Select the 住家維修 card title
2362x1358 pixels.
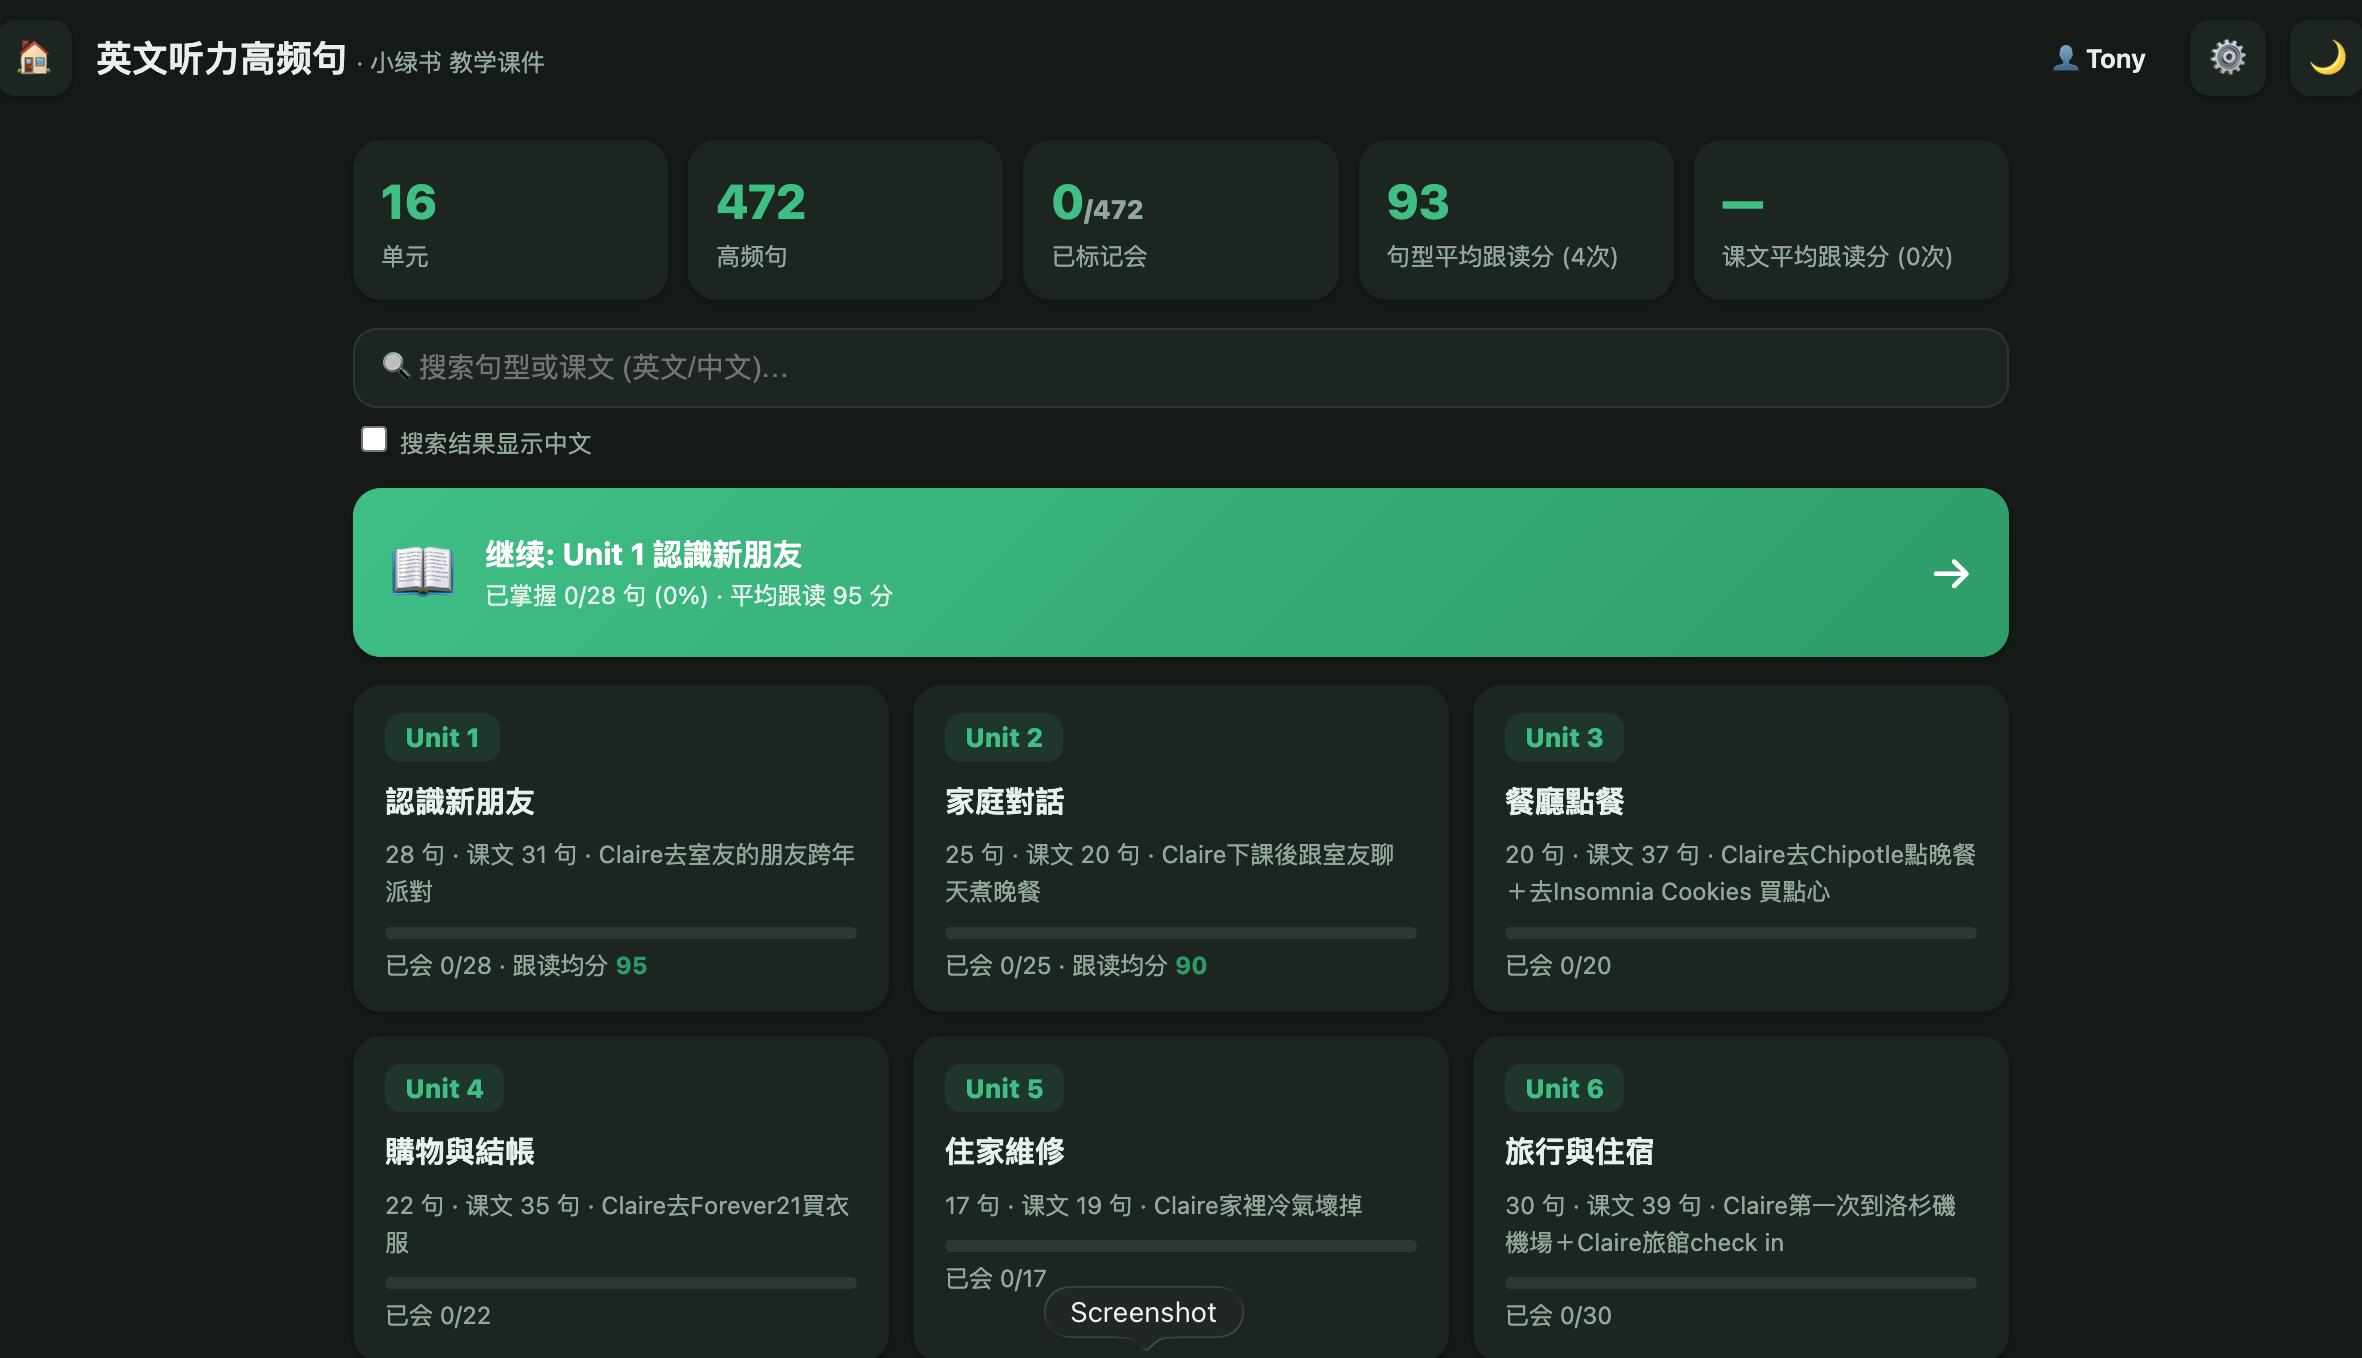[1005, 1151]
